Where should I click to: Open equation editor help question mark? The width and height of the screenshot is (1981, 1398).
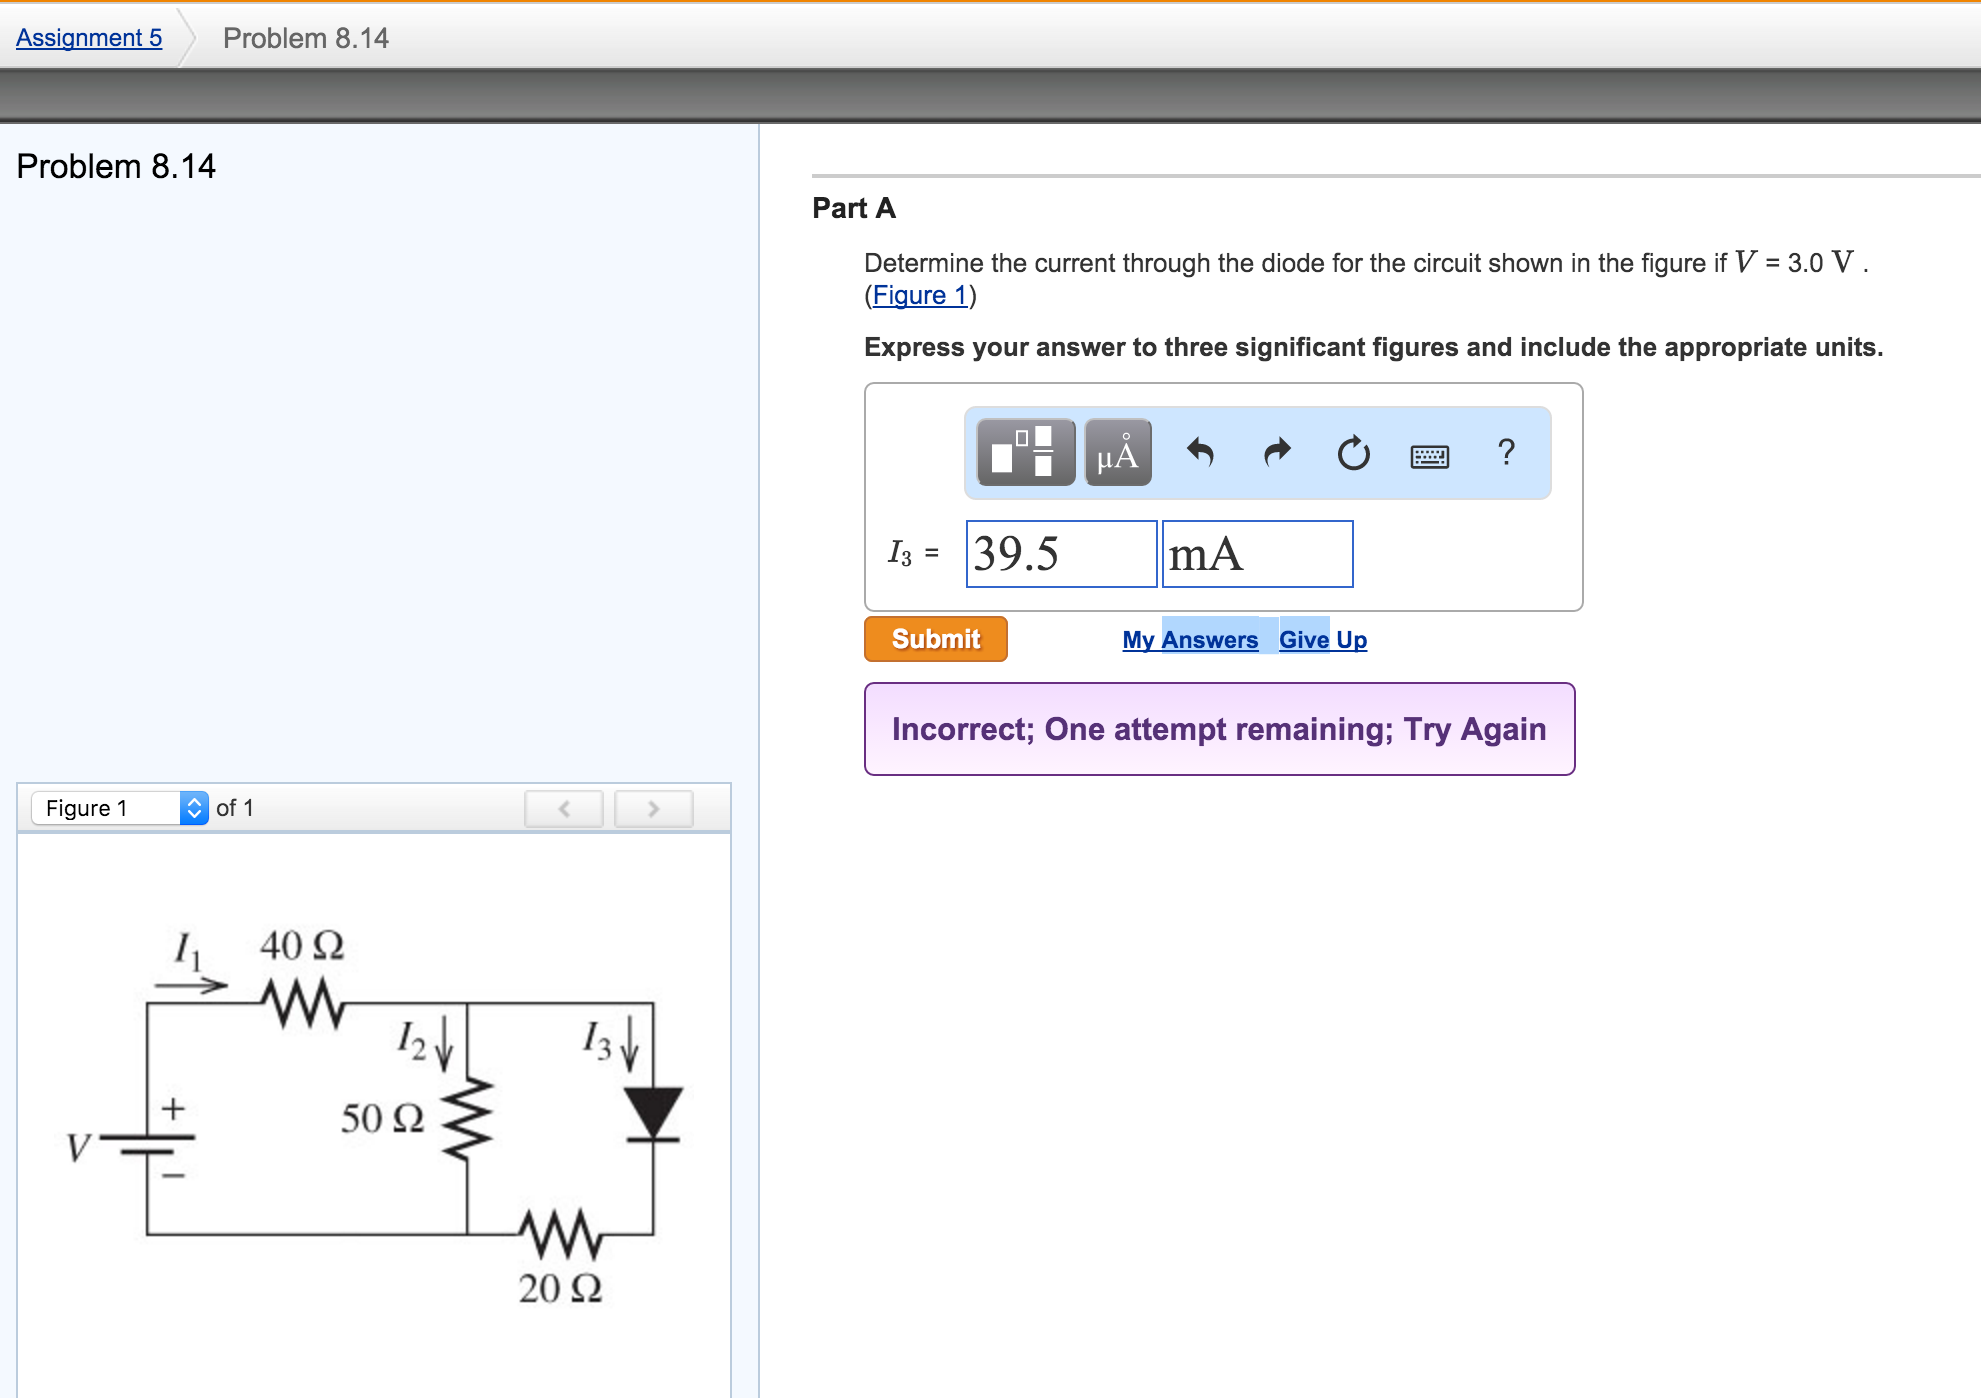(1506, 453)
